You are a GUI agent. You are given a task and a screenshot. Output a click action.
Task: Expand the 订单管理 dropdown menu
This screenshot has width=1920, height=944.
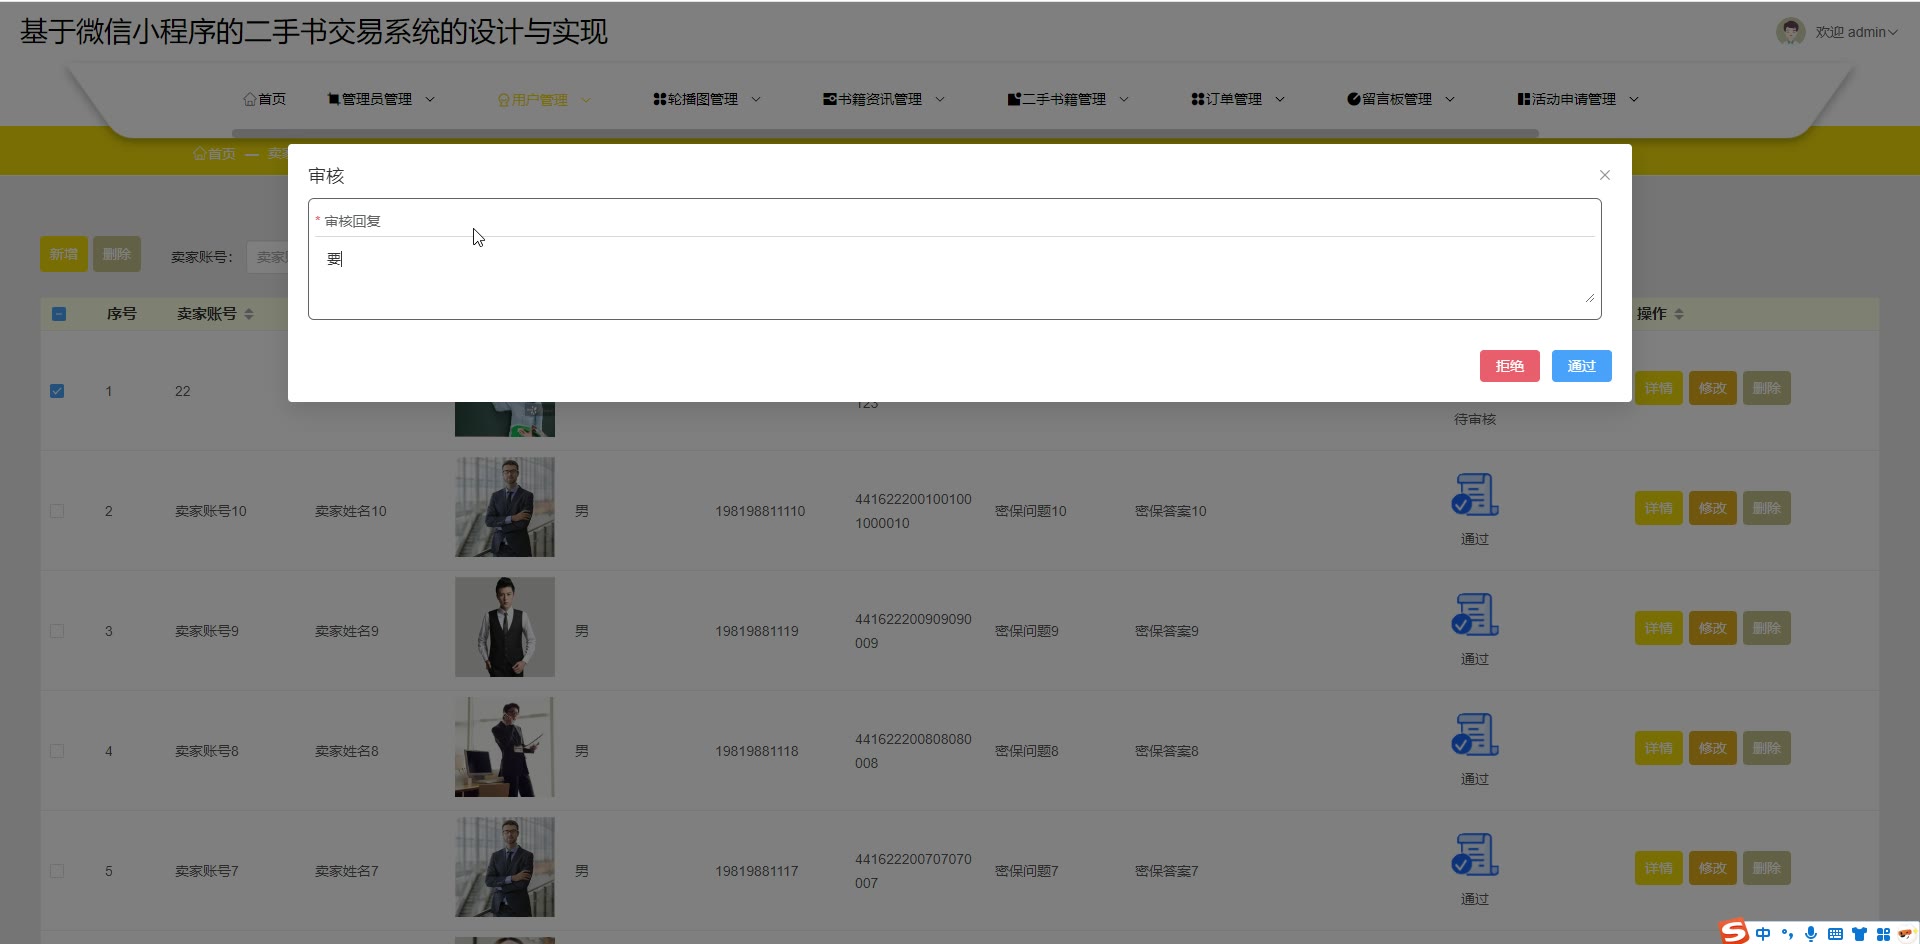(x=1238, y=99)
